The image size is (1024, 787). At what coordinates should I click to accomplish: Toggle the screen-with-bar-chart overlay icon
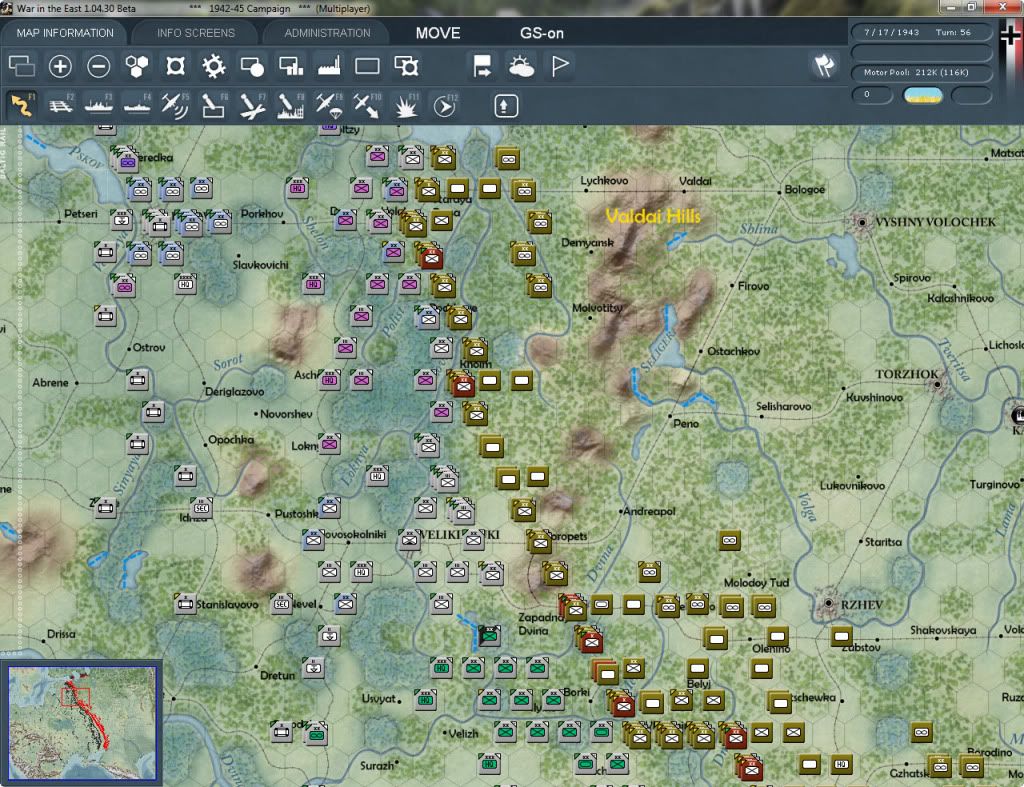(x=291, y=66)
